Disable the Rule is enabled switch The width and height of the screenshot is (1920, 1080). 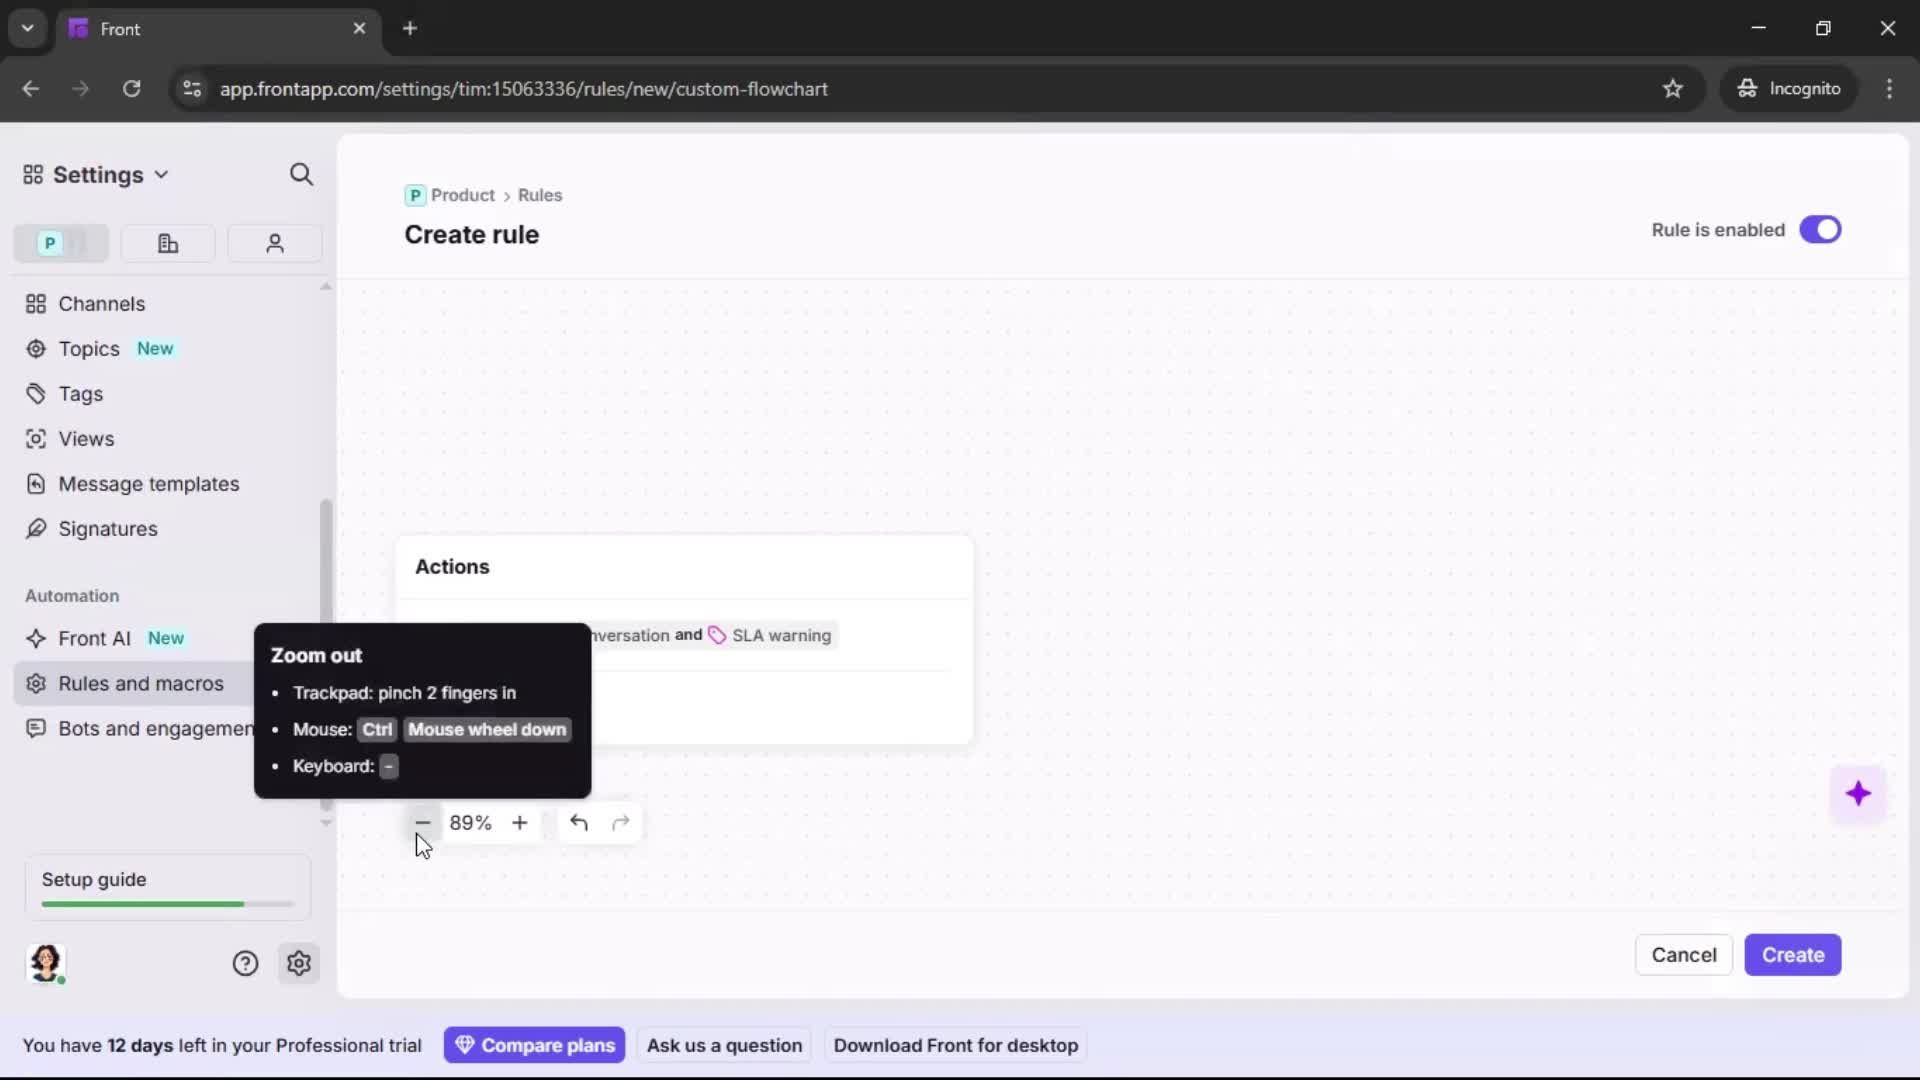[1821, 229]
